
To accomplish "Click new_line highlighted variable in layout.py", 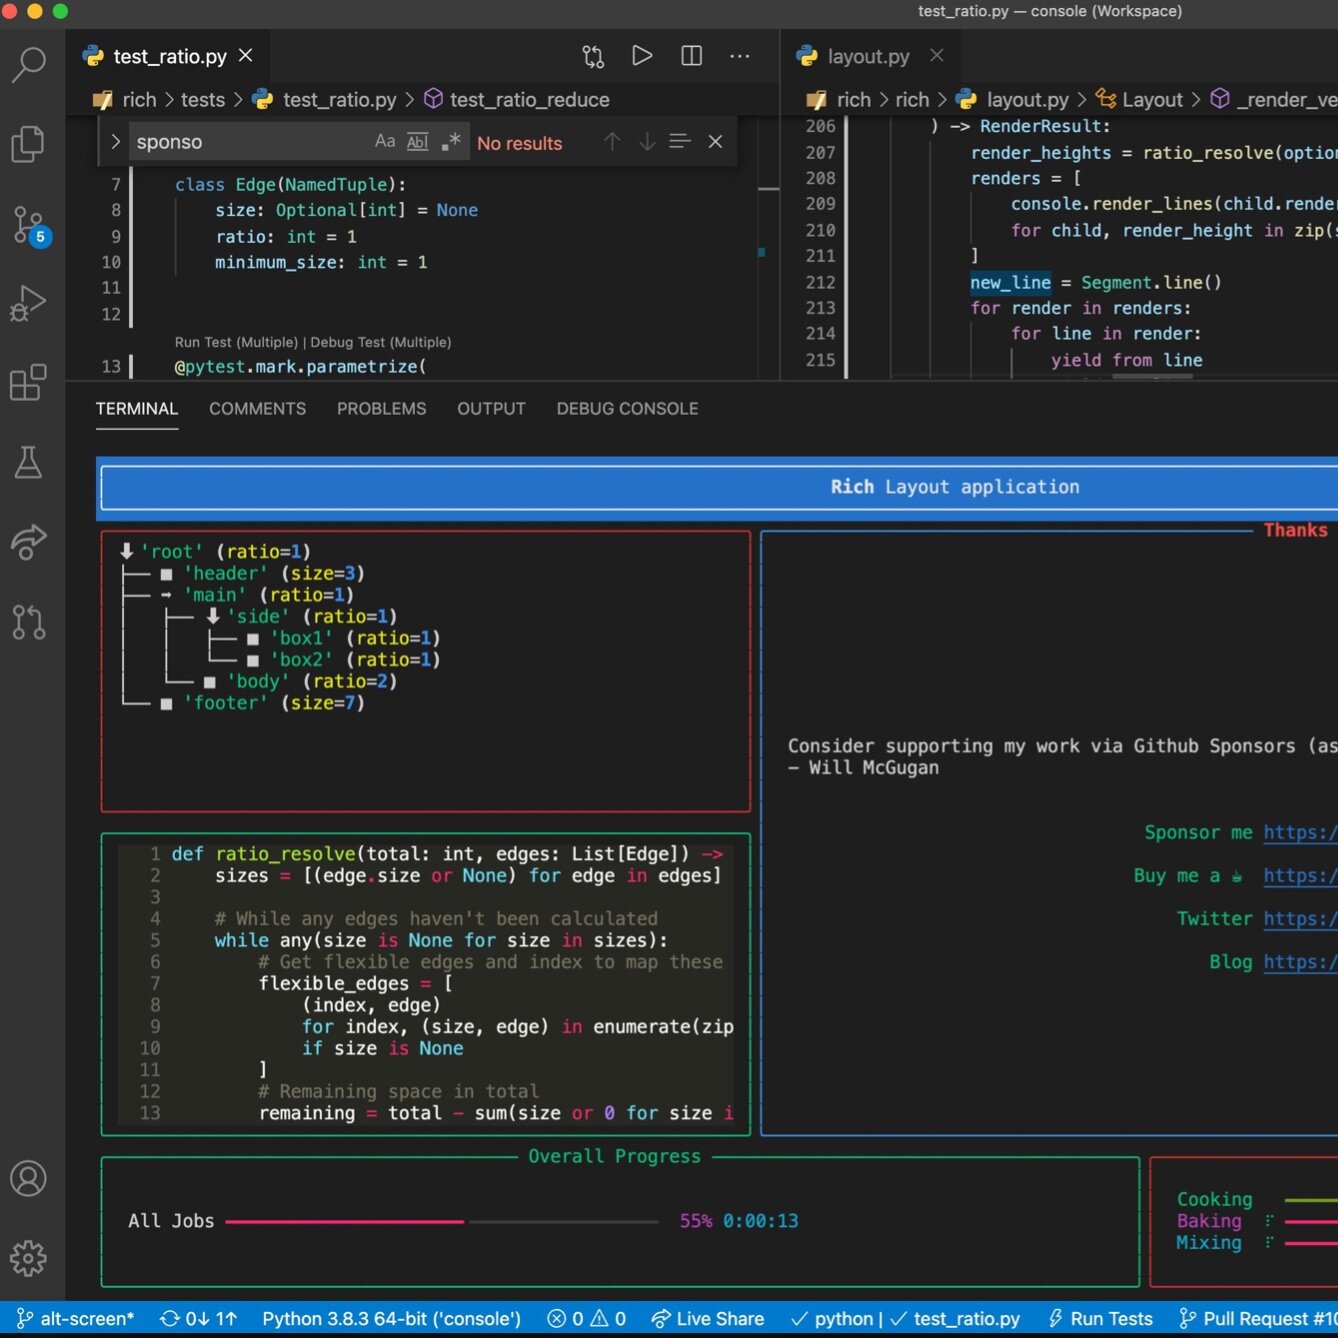I will [x=1010, y=282].
